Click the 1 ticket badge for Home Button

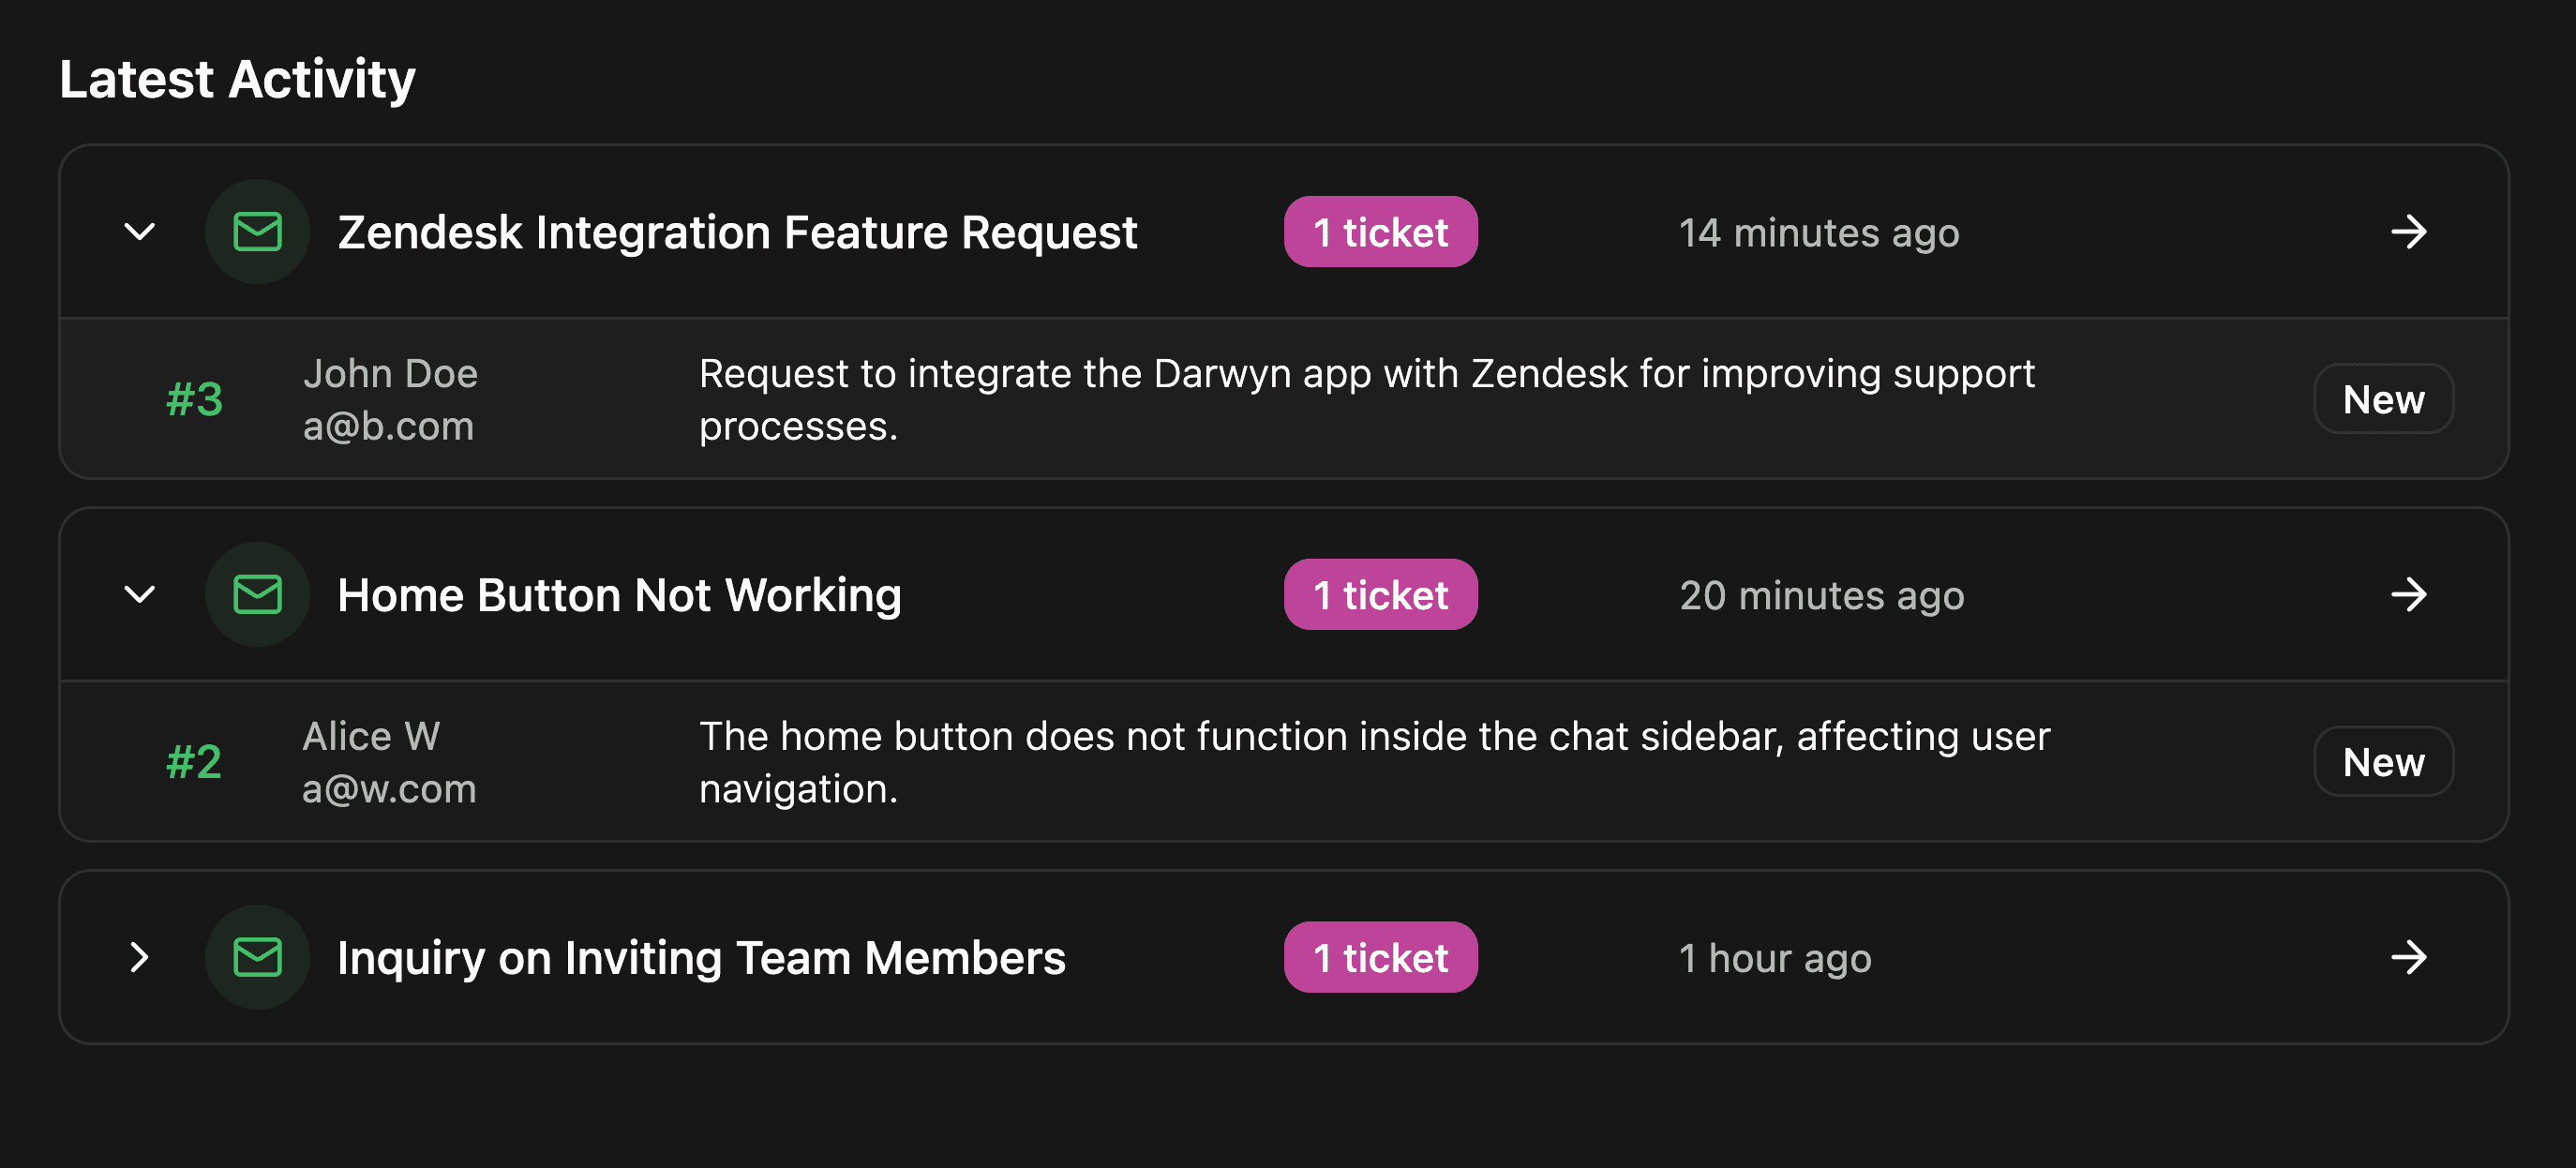point(1380,595)
